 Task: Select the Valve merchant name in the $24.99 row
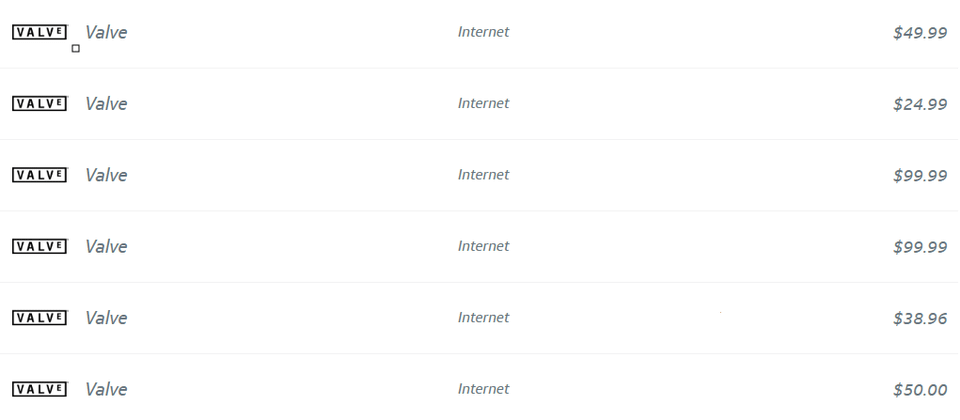(106, 103)
